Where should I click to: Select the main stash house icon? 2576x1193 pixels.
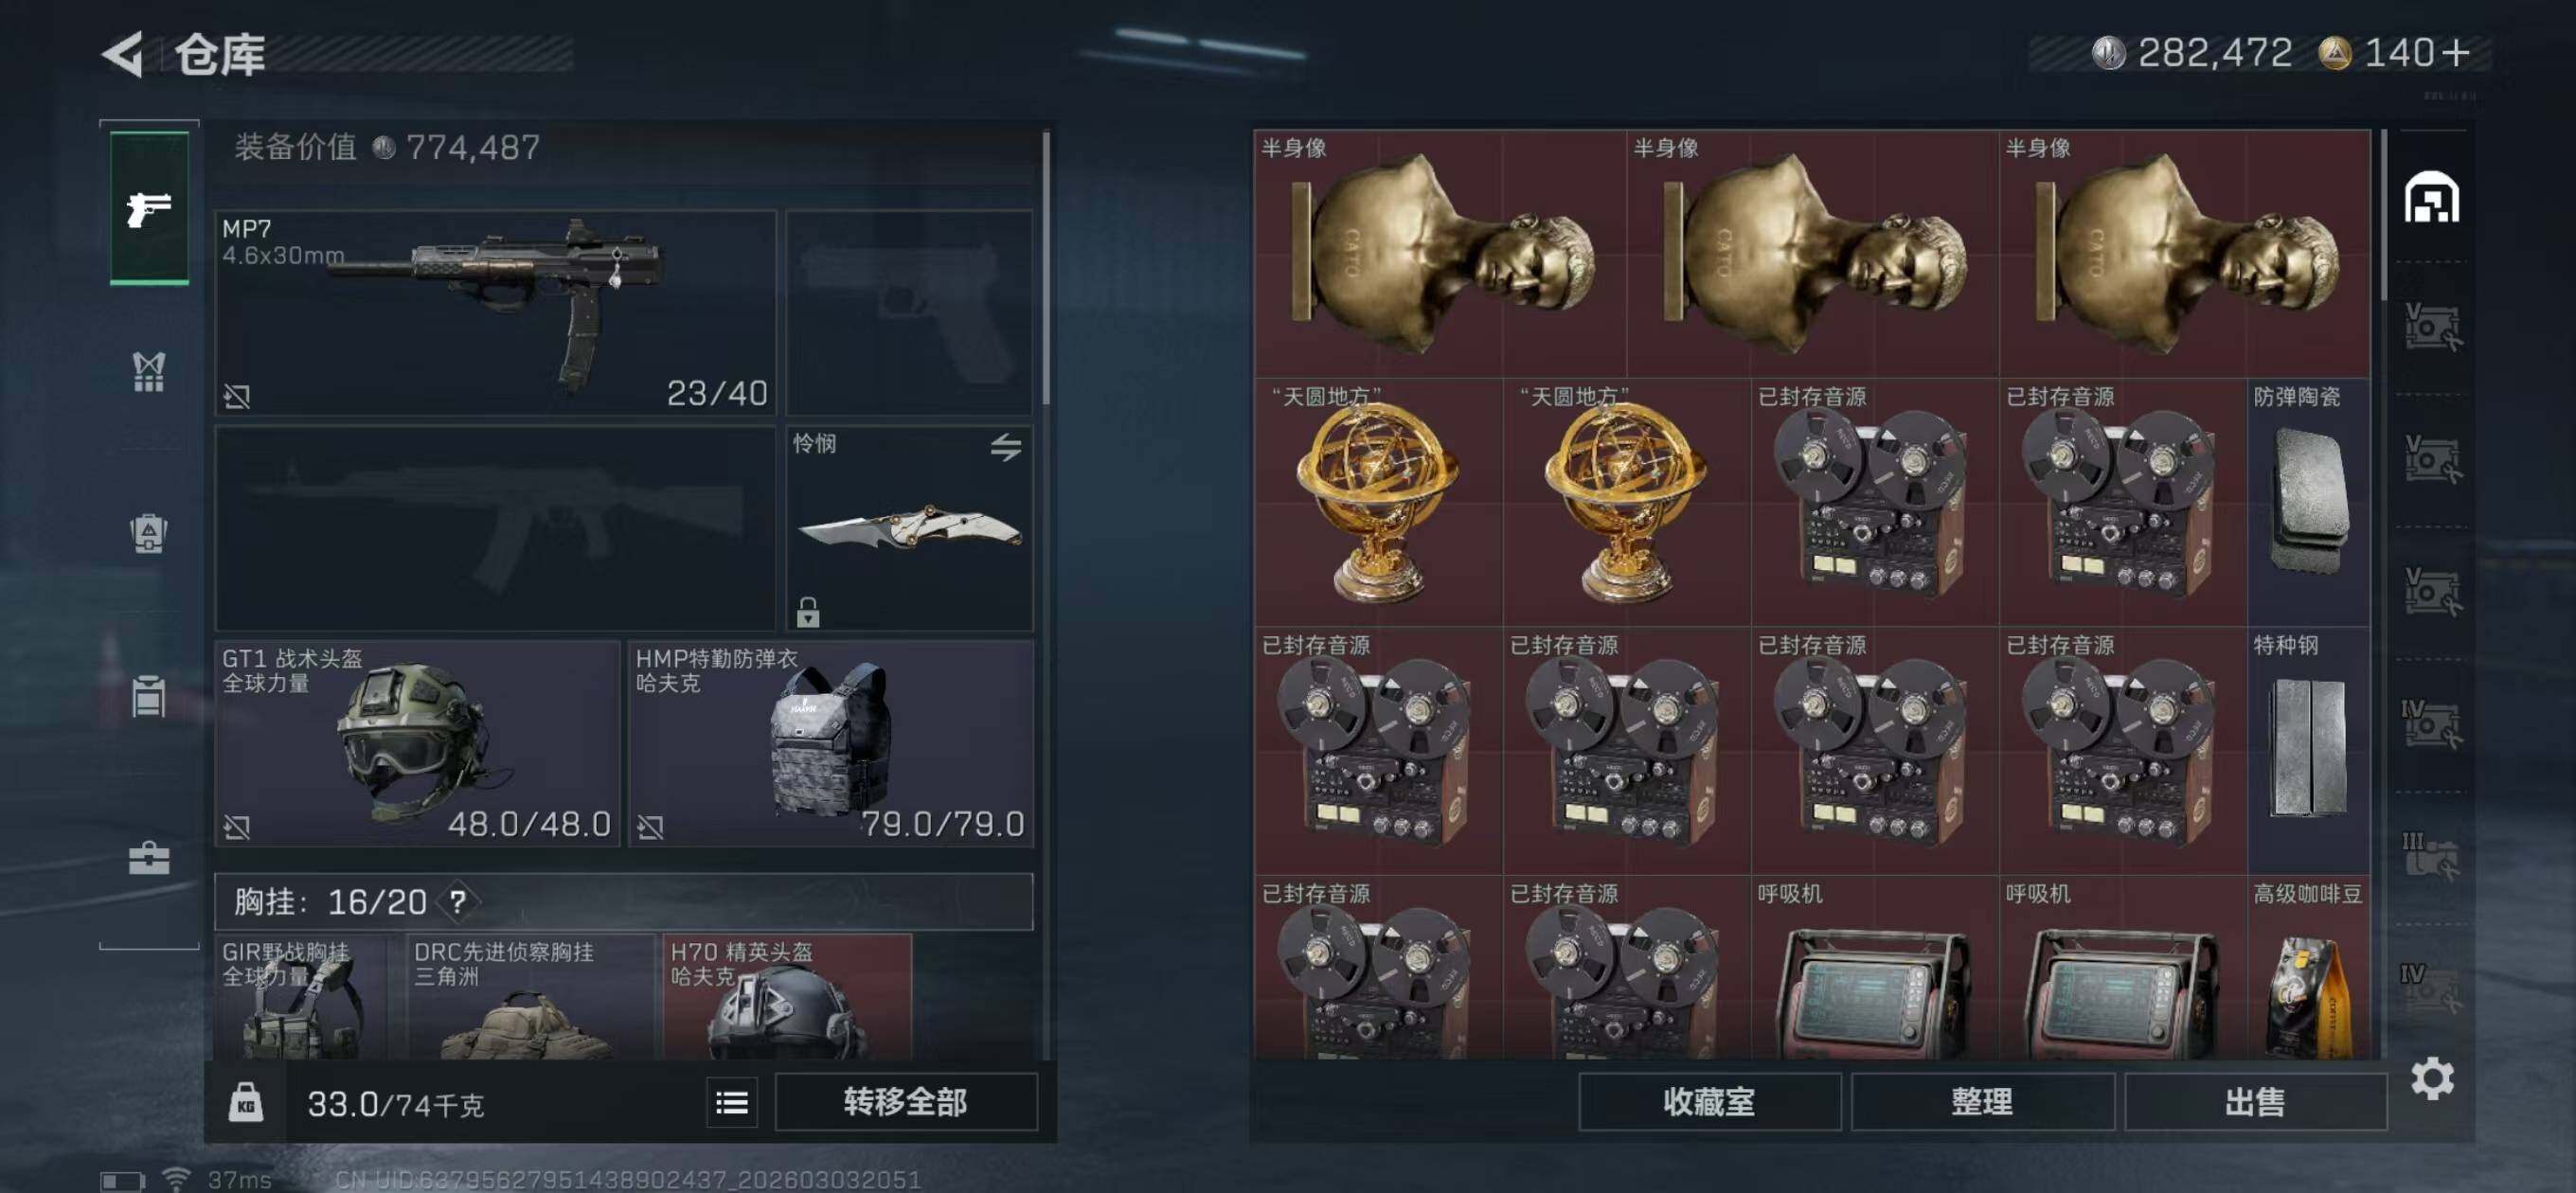[2432, 197]
